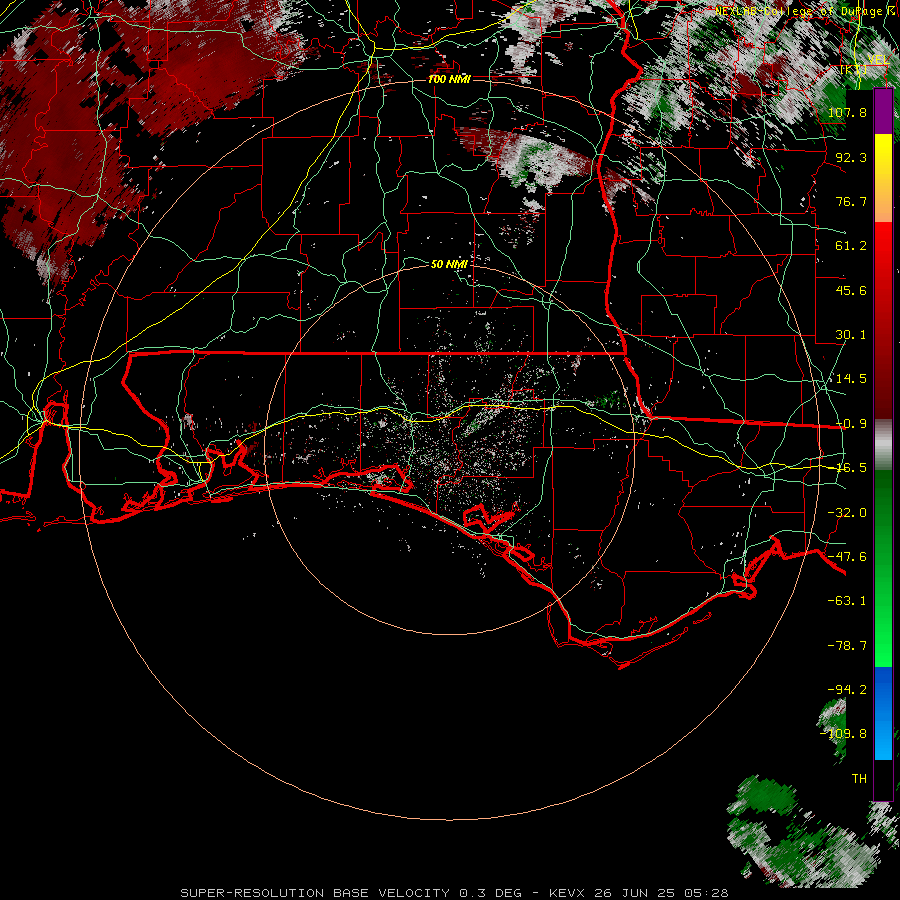Click the yellow-orange segment of the color bar
Screen dimensions: 900x900
tap(883, 178)
